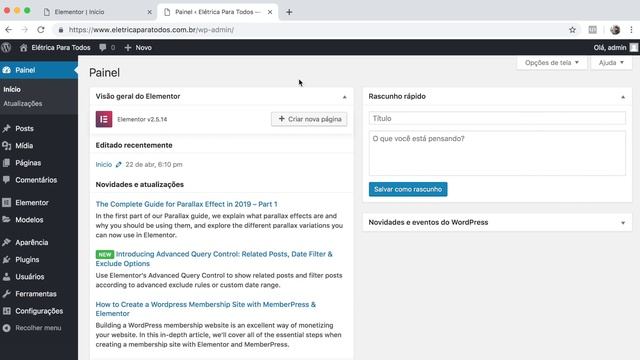Click the Elementor sidebar icon
Screen dimensions: 640x360
(x=7, y=202)
